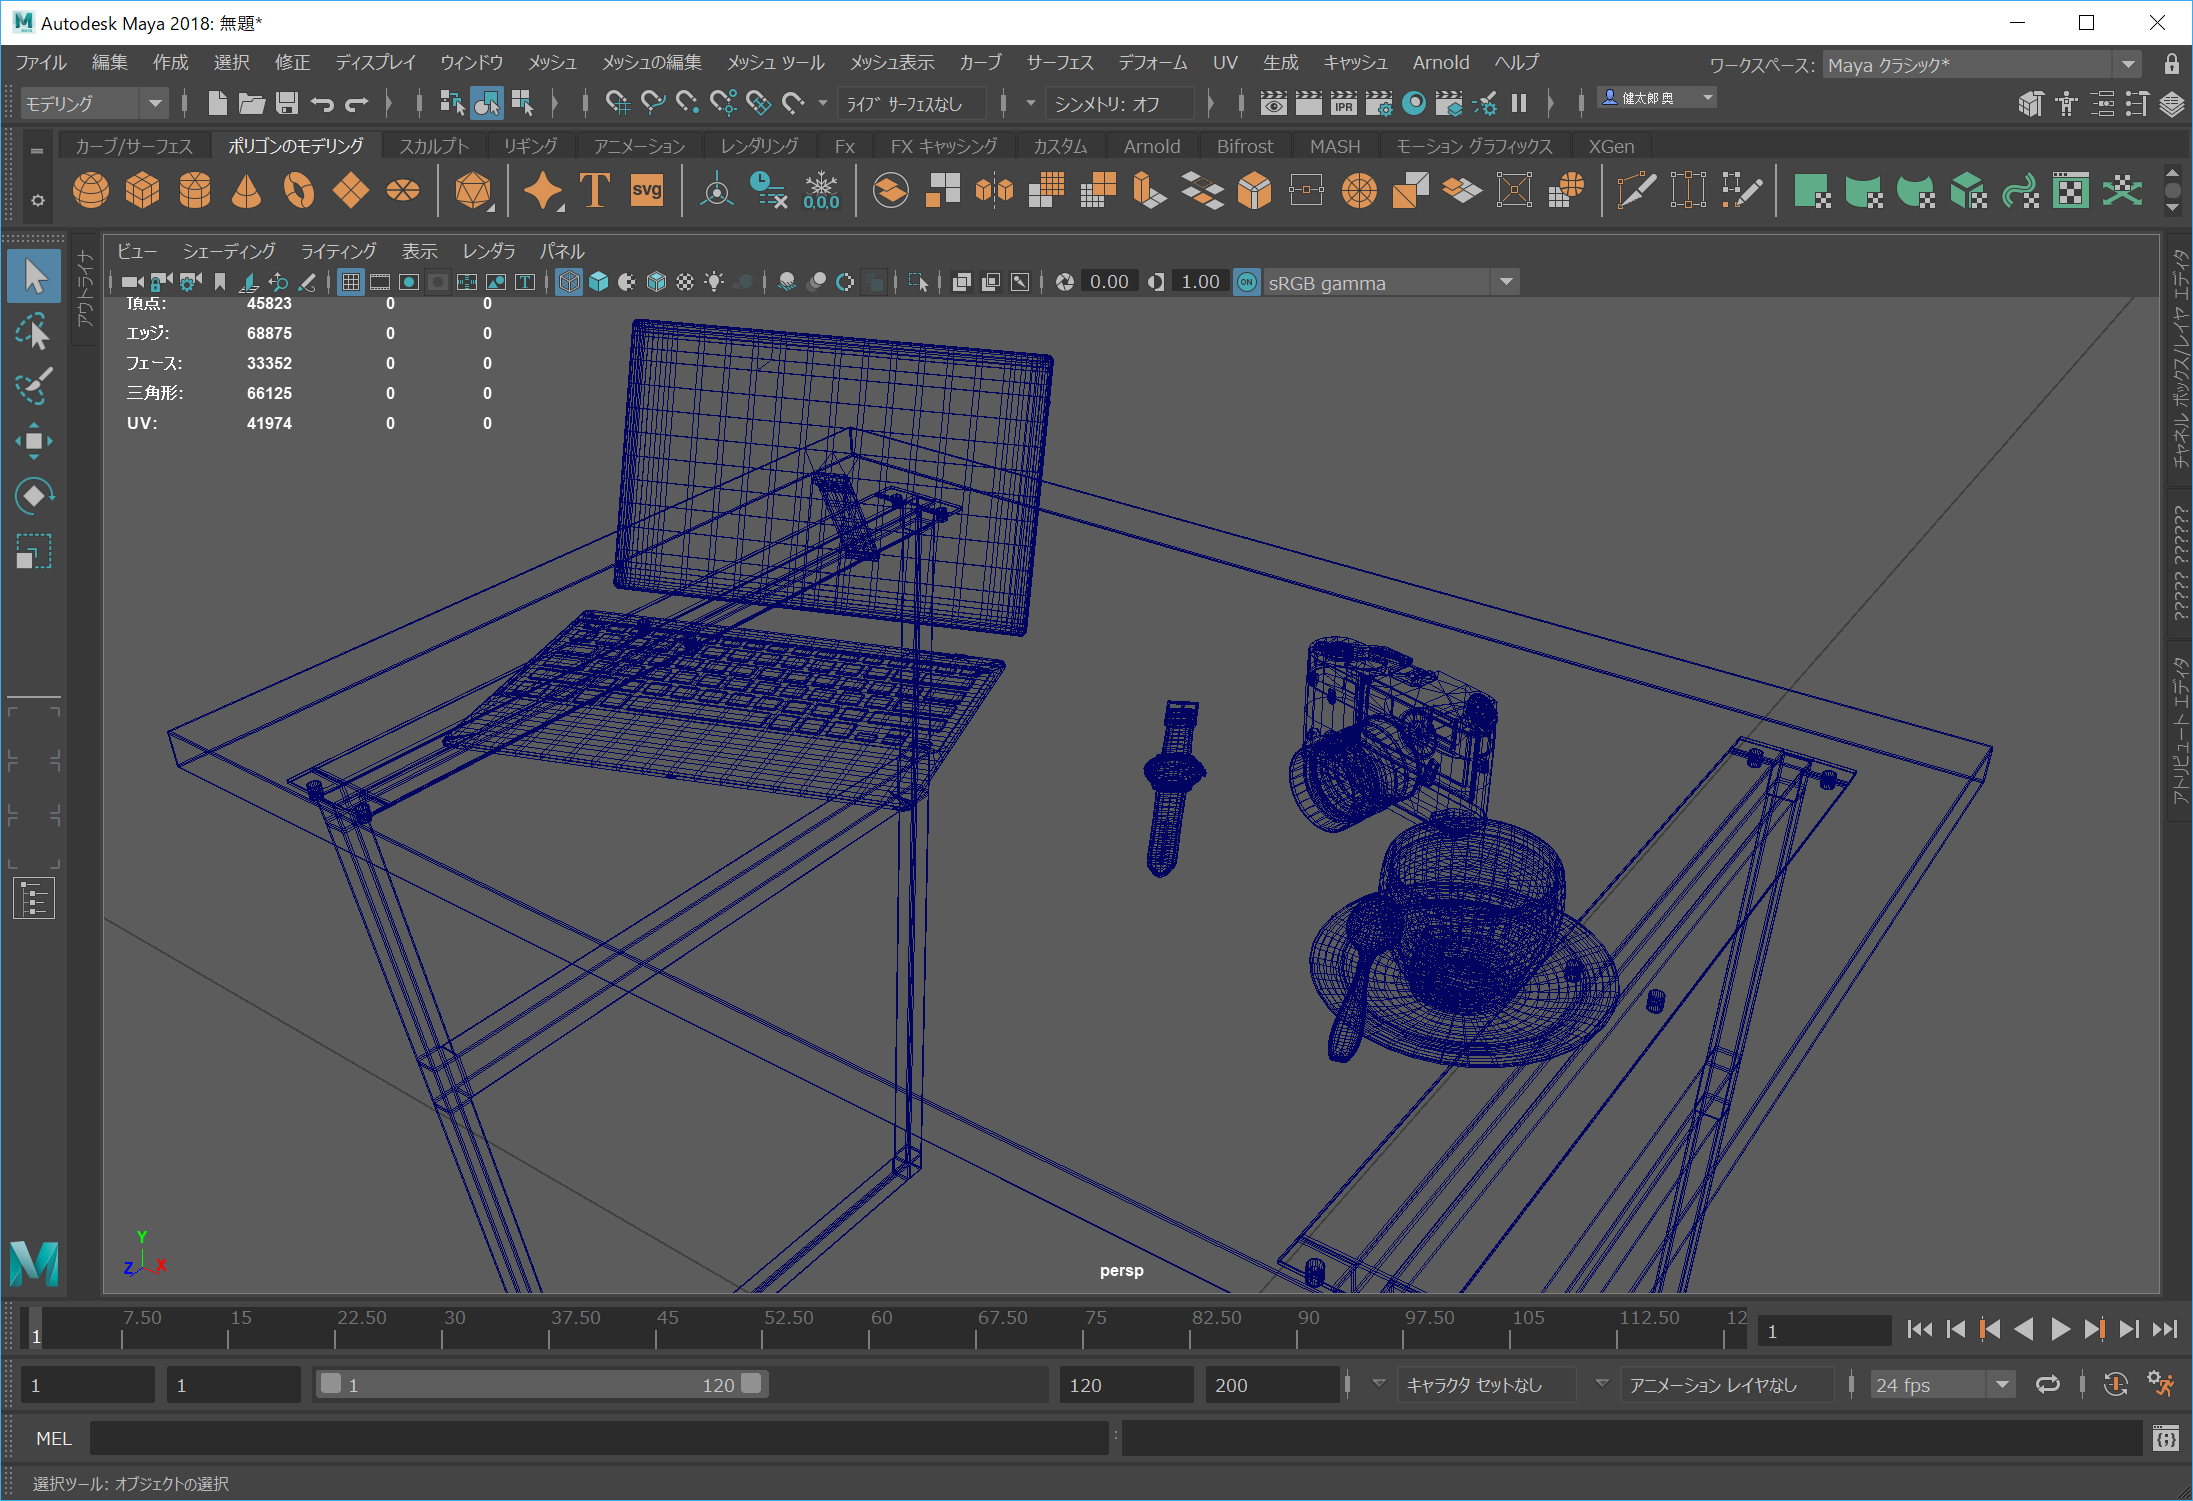Import SVG using the svg shelf icon

[646, 190]
